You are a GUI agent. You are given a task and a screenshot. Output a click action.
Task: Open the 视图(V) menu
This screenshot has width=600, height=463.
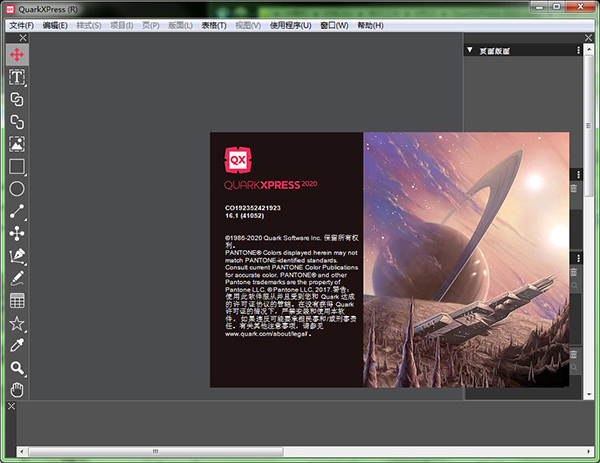click(248, 26)
